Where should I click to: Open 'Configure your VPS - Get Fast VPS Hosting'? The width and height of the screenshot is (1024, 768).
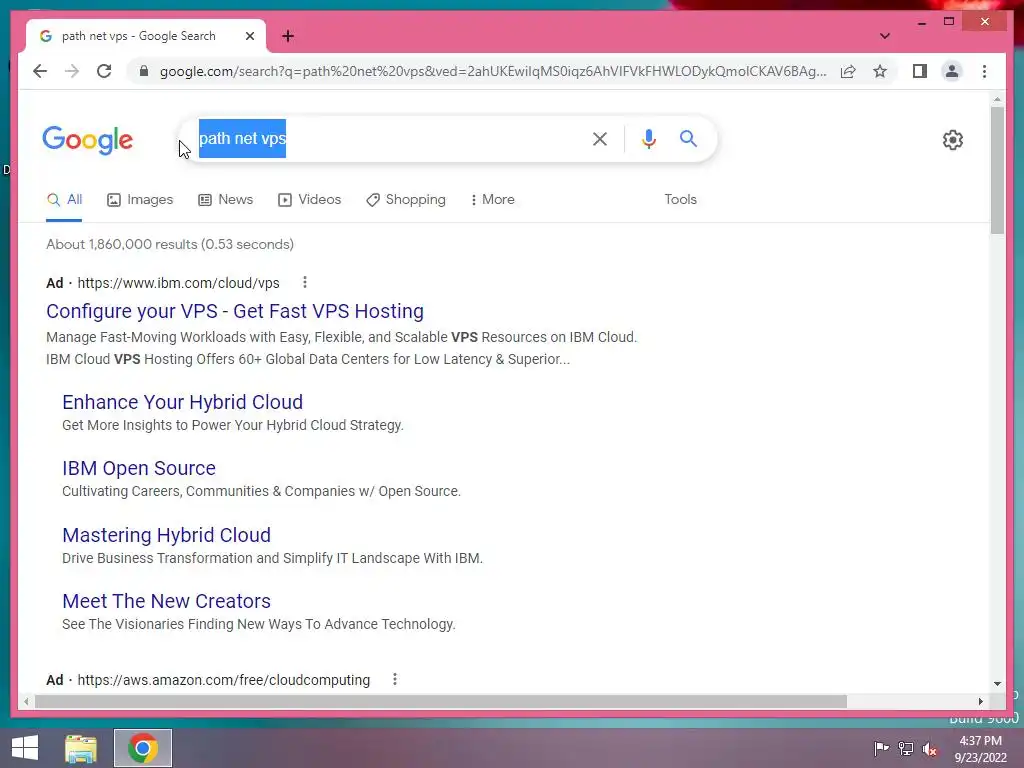point(235,311)
